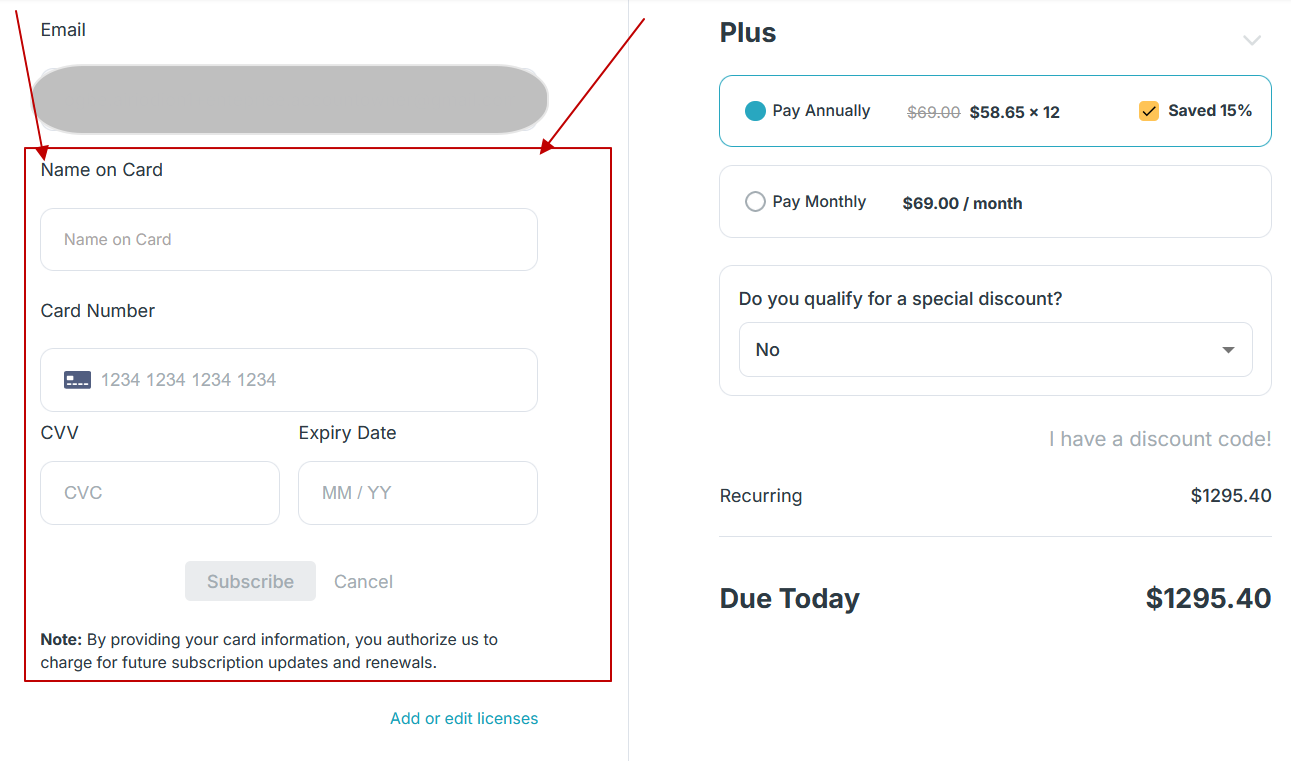Focus the Name on Card input
1291x761 pixels.
tap(289, 239)
